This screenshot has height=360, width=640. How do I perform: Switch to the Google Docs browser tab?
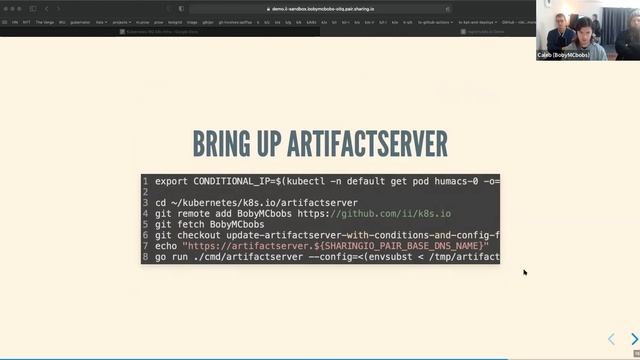click(x=160, y=31)
